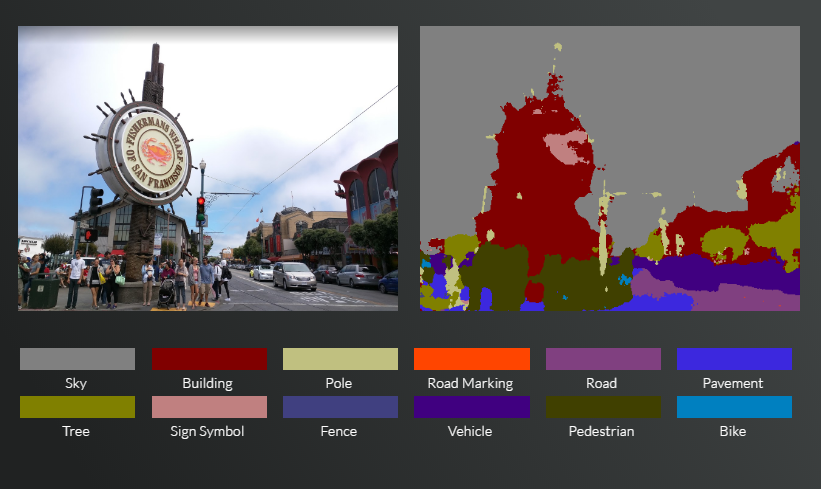Select the dark red Building swatch
This screenshot has height=489, width=821.
[x=209, y=359]
